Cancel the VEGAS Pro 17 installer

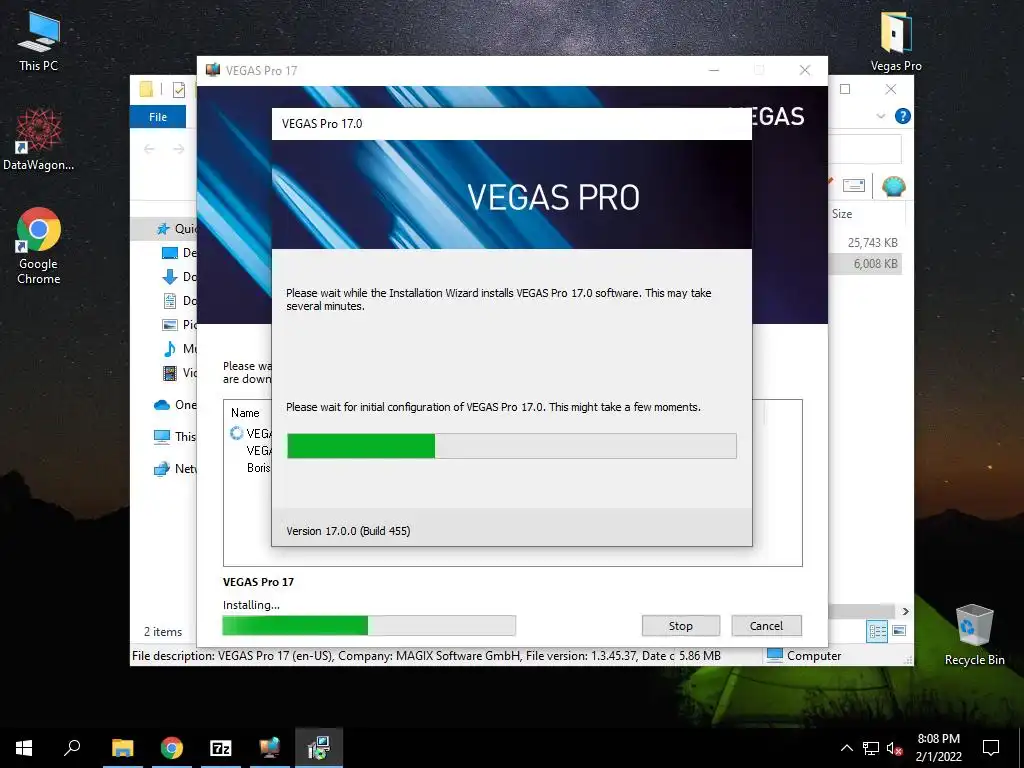766,626
